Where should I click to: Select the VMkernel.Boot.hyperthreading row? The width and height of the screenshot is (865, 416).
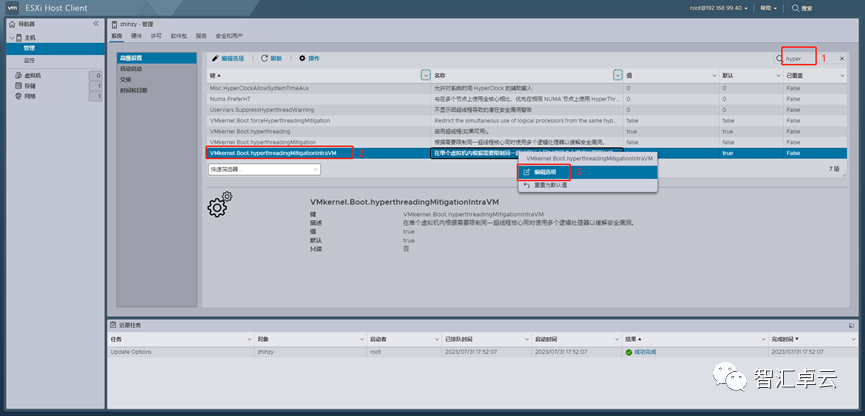526,131
